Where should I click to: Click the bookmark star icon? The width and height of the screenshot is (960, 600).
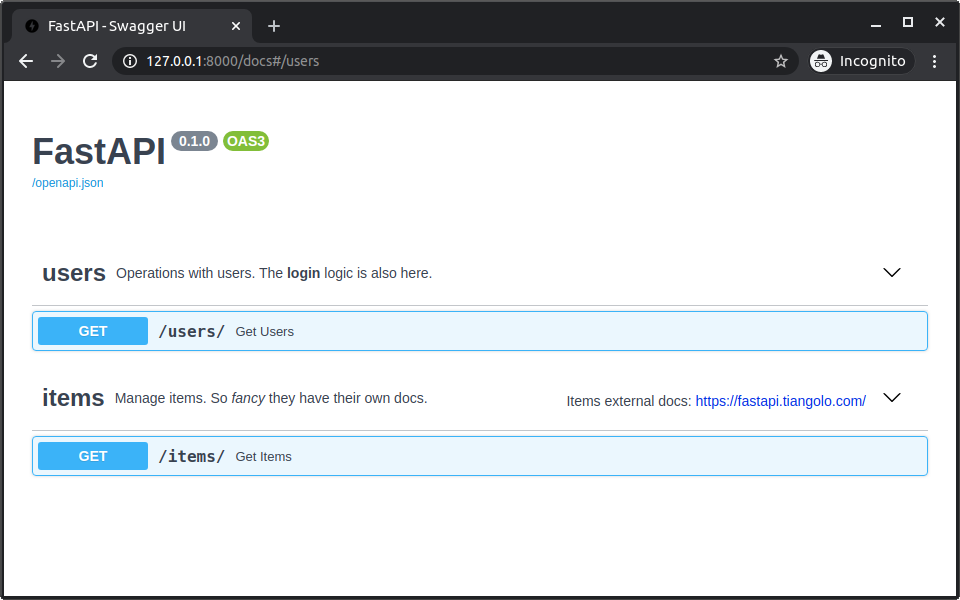tap(781, 61)
